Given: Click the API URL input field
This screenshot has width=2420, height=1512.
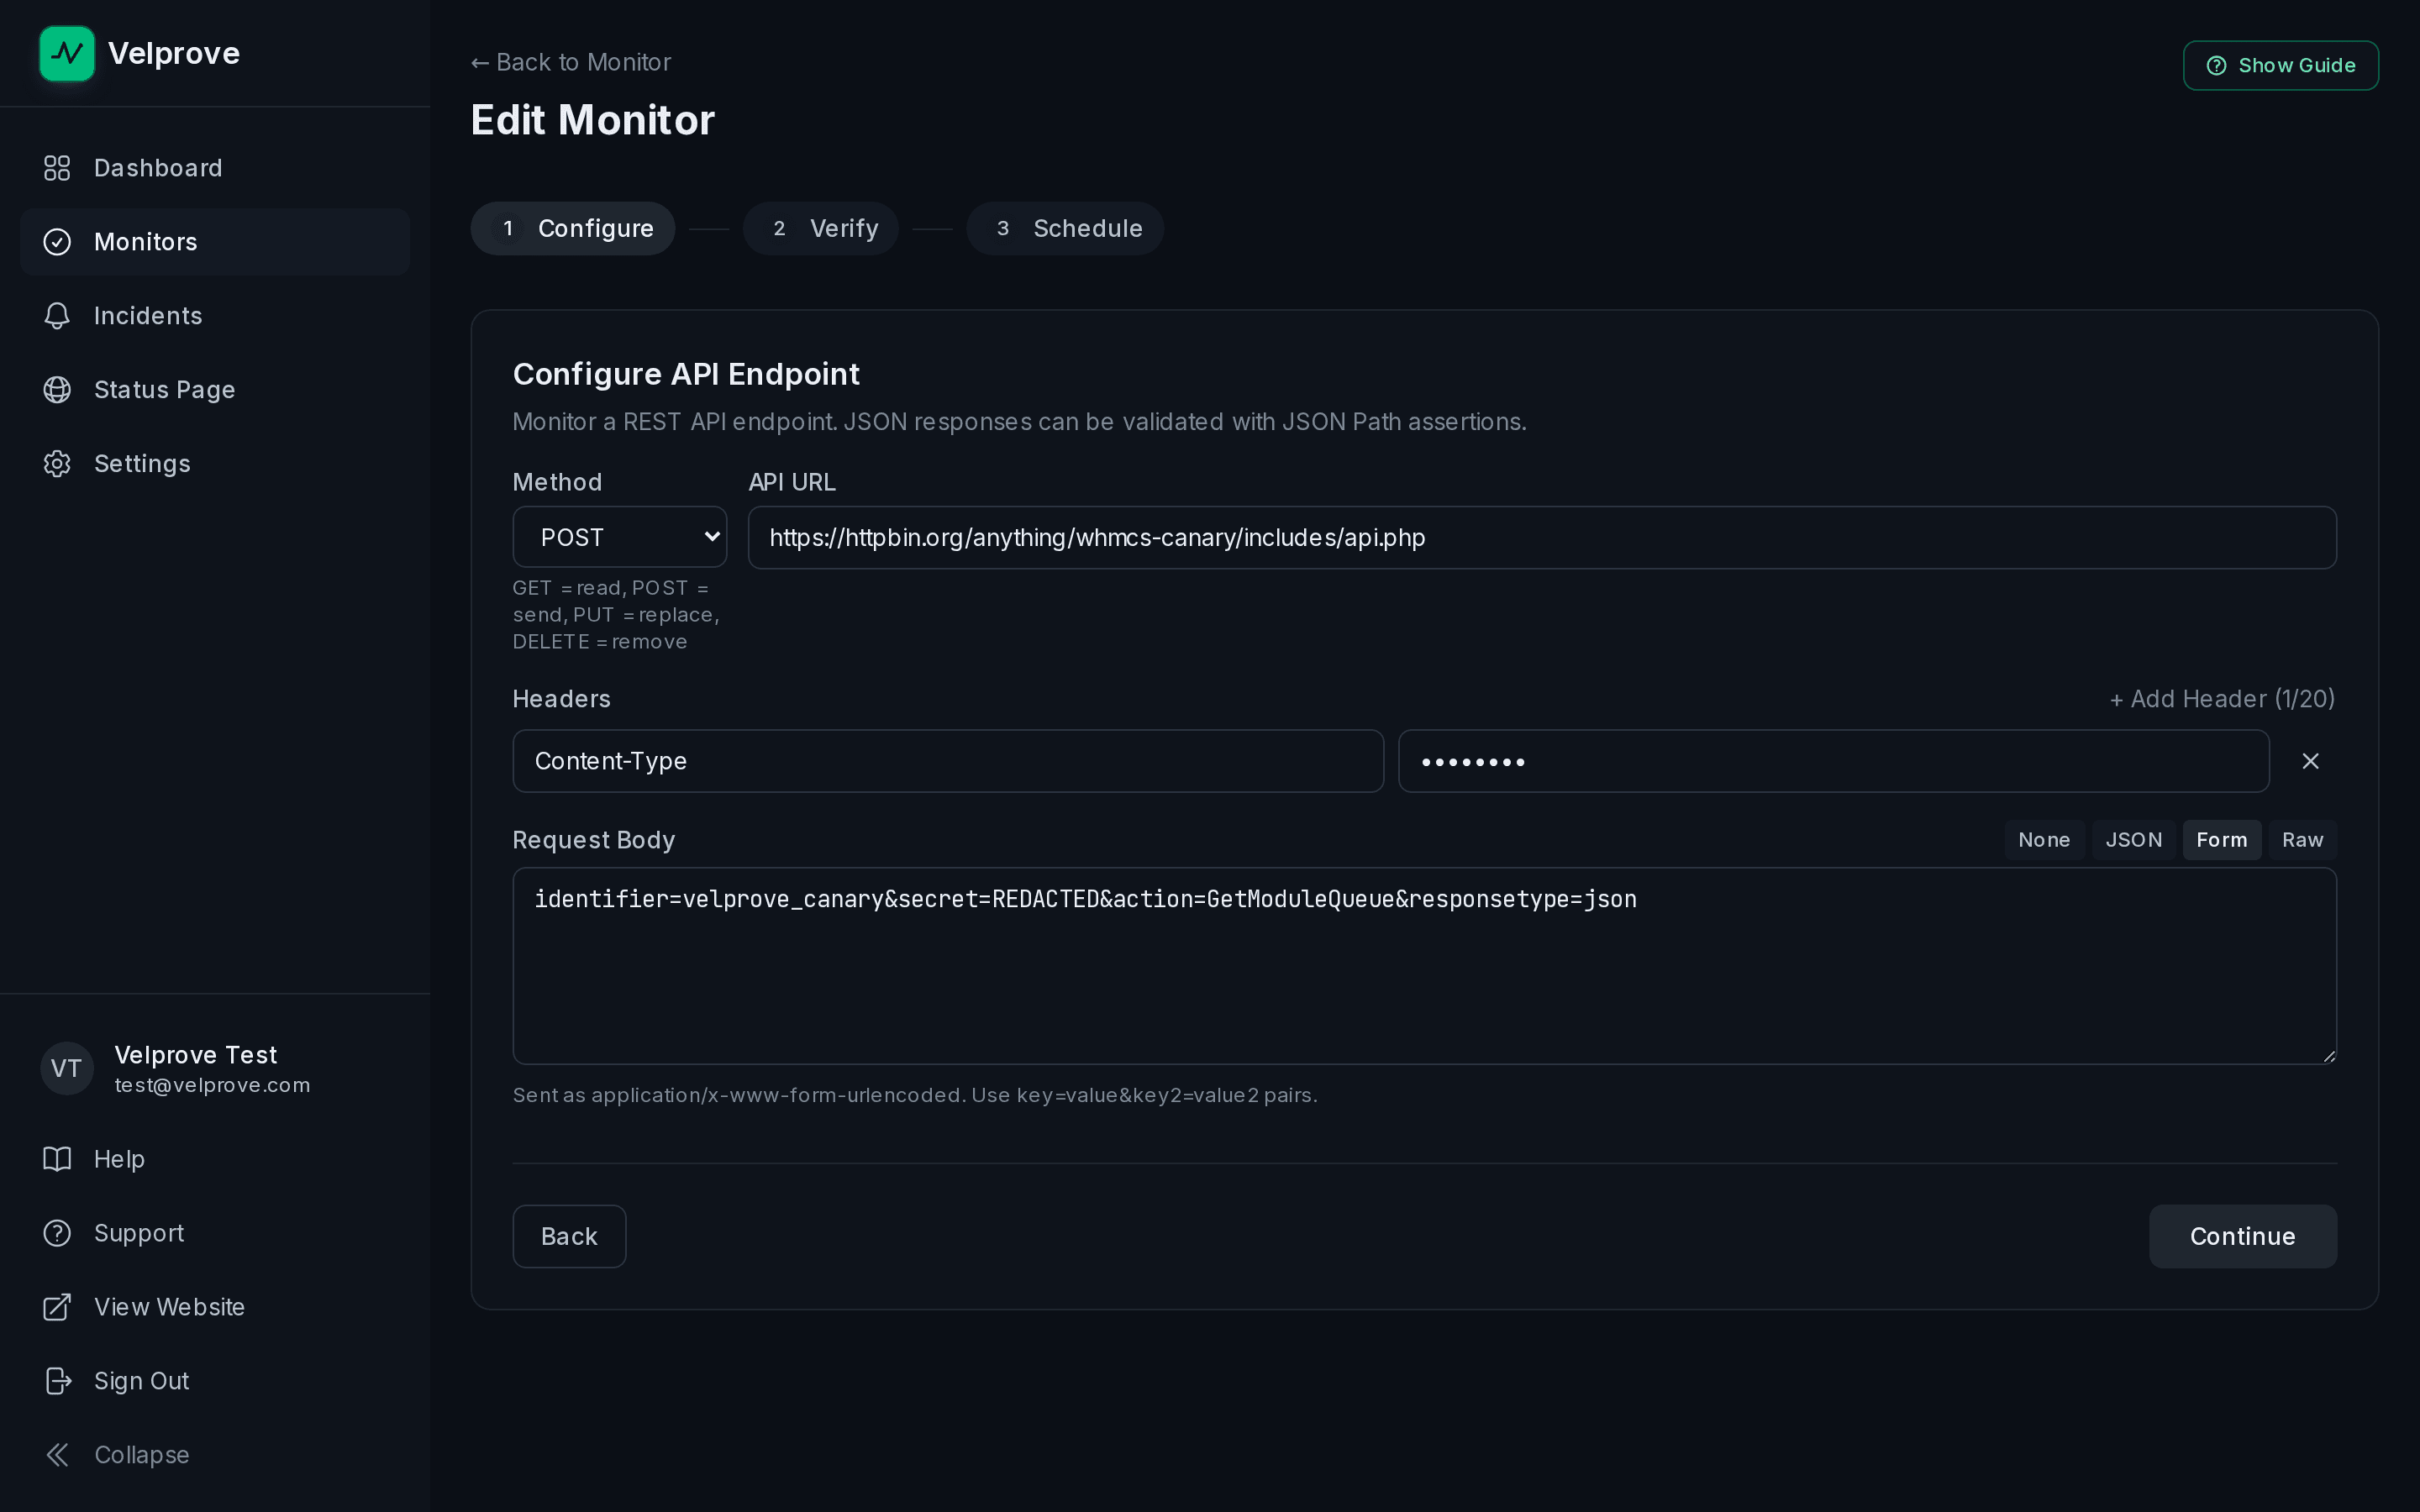Looking at the screenshot, I should coord(1542,537).
